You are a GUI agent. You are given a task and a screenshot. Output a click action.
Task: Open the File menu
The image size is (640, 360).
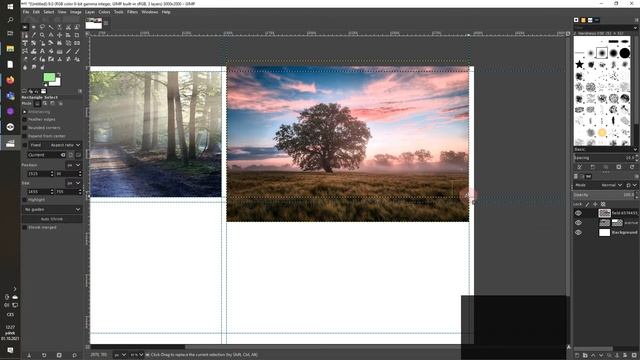pyautogui.click(x=26, y=12)
